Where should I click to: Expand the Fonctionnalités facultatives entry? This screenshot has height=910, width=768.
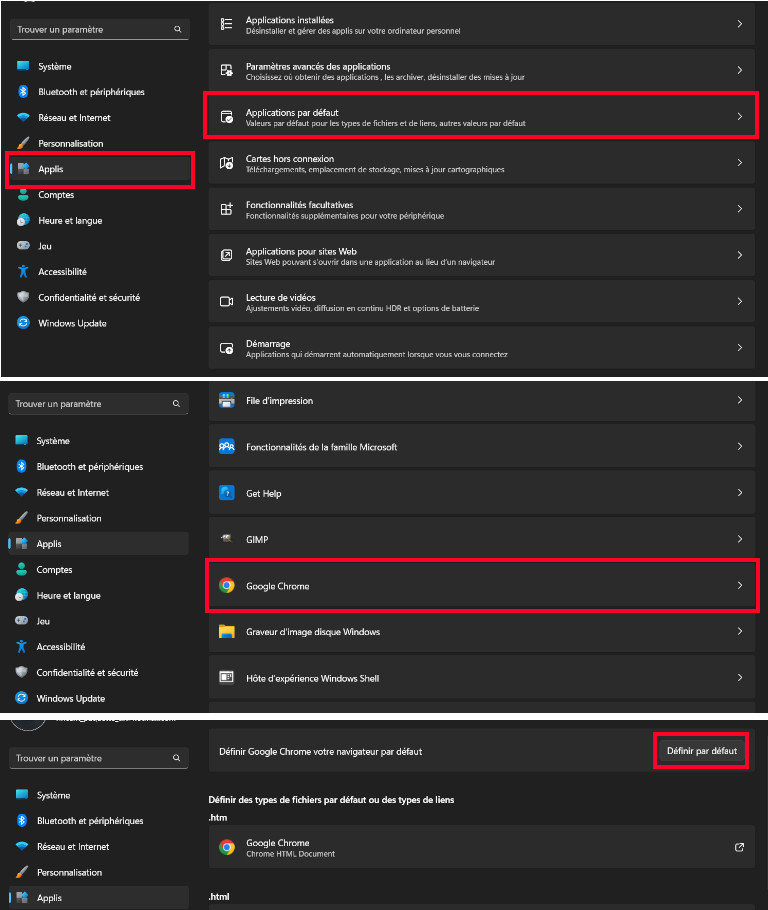pos(480,209)
